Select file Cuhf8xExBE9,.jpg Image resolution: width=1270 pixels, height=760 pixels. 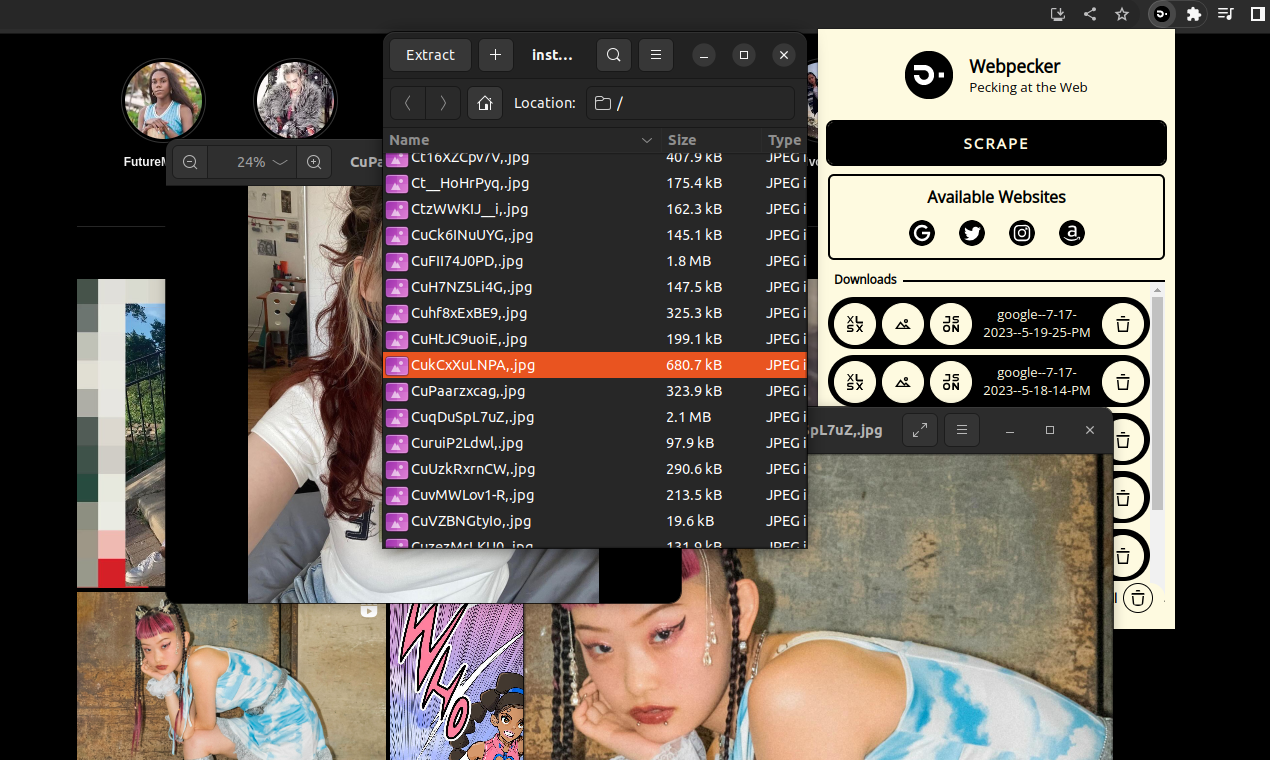pyautogui.click(x=595, y=313)
